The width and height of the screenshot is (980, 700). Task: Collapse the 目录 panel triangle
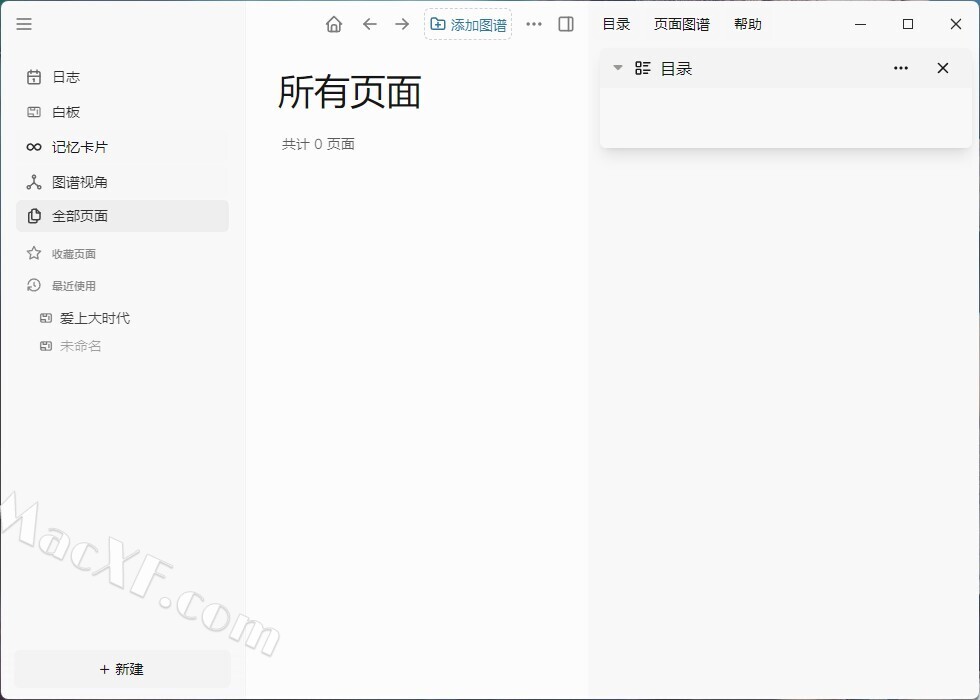pos(618,68)
